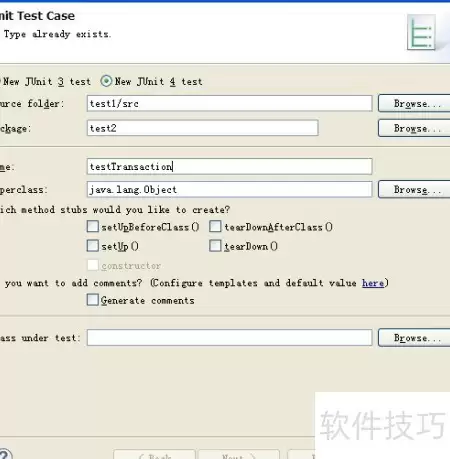Click the JUnit wizard banner icon
The height and width of the screenshot is (459, 450).
click(x=421, y=32)
